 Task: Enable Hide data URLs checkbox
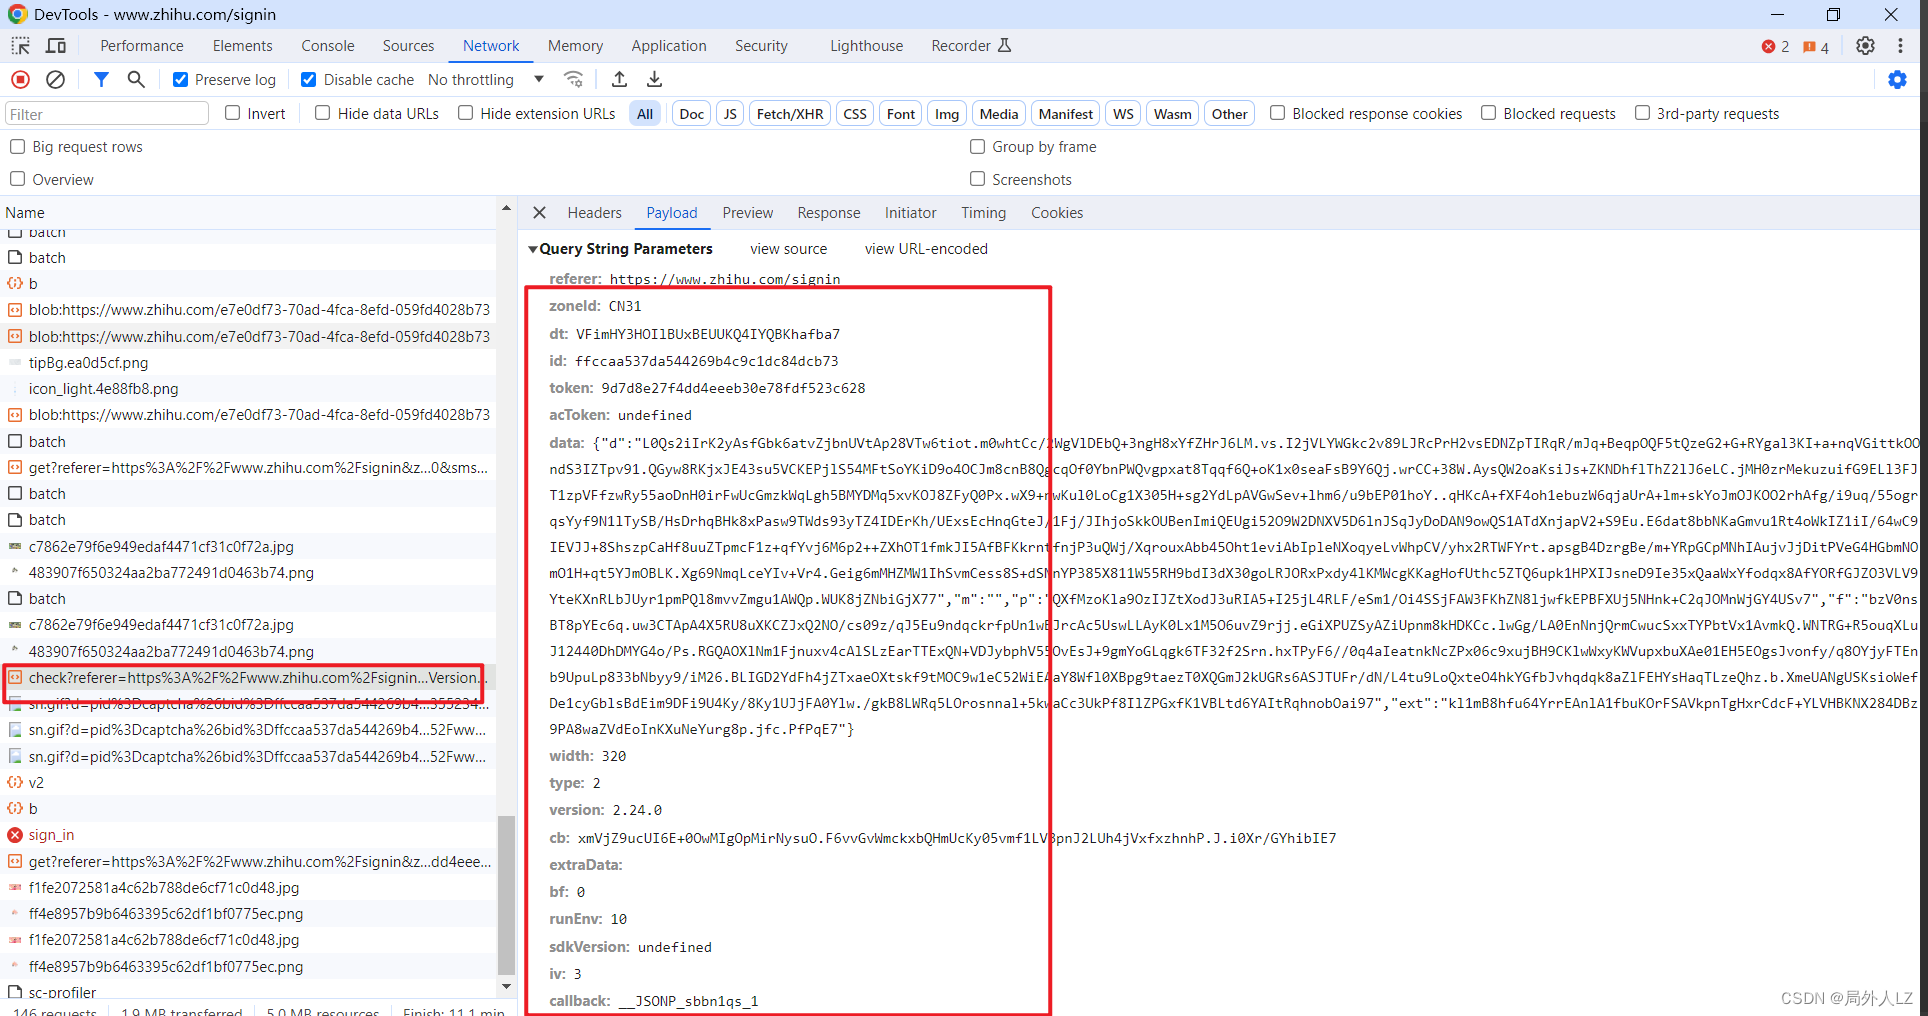(x=322, y=113)
